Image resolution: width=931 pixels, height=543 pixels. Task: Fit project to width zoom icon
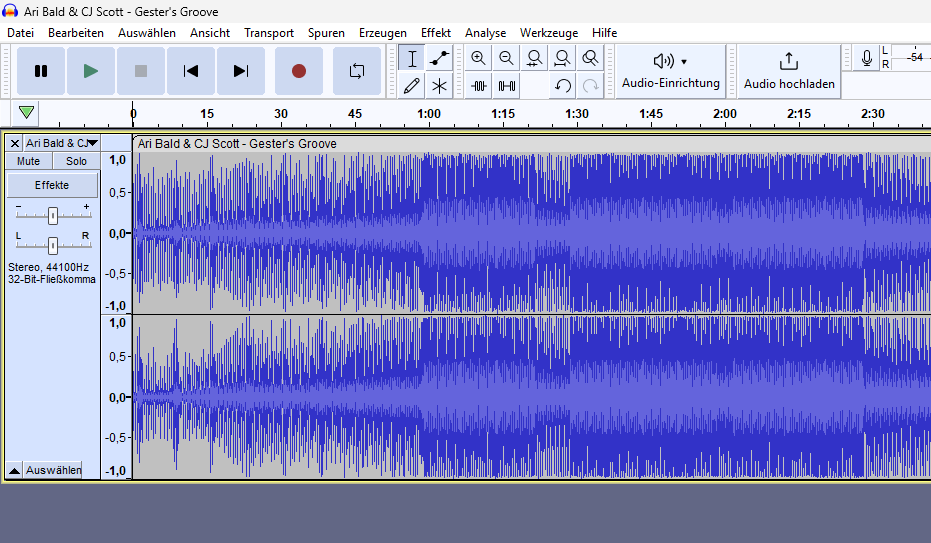(x=562, y=58)
